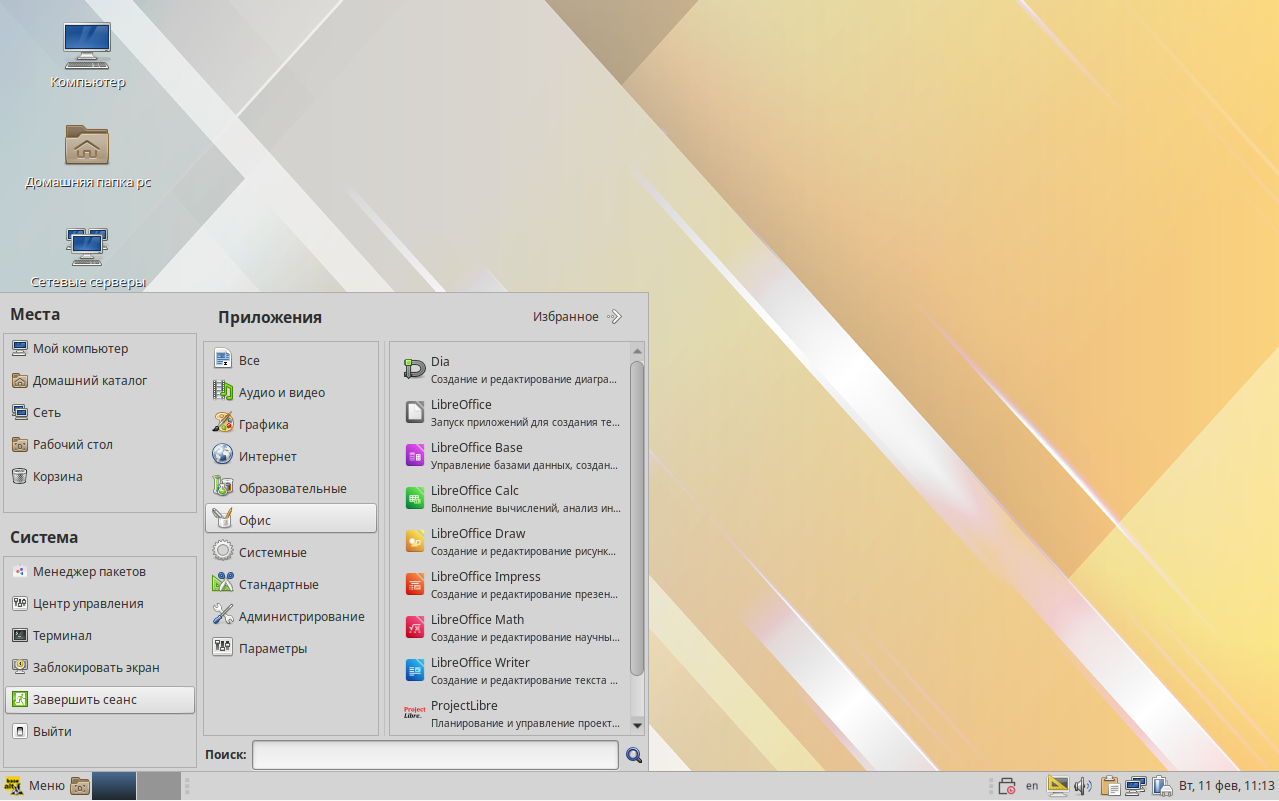The width and height of the screenshot is (1279, 801).
Task: Open the network connections tray icon
Action: coord(1135,786)
